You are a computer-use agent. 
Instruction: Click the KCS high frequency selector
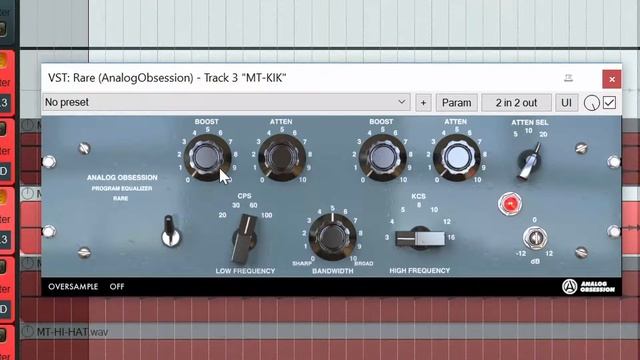click(x=420, y=238)
